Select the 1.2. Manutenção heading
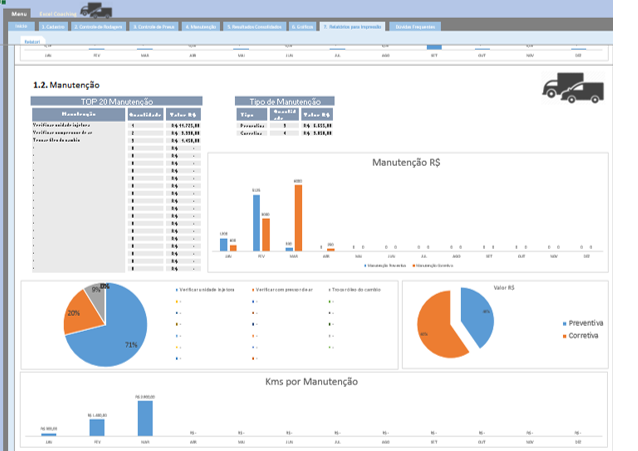Image resolution: width=638 pixels, height=451 pixels. 66,85
